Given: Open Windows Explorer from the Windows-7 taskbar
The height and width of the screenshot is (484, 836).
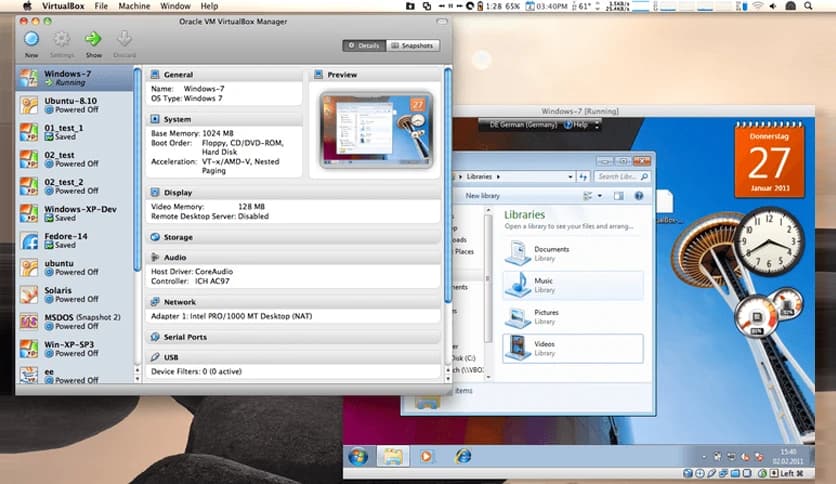Looking at the screenshot, I should click(x=393, y=456).
